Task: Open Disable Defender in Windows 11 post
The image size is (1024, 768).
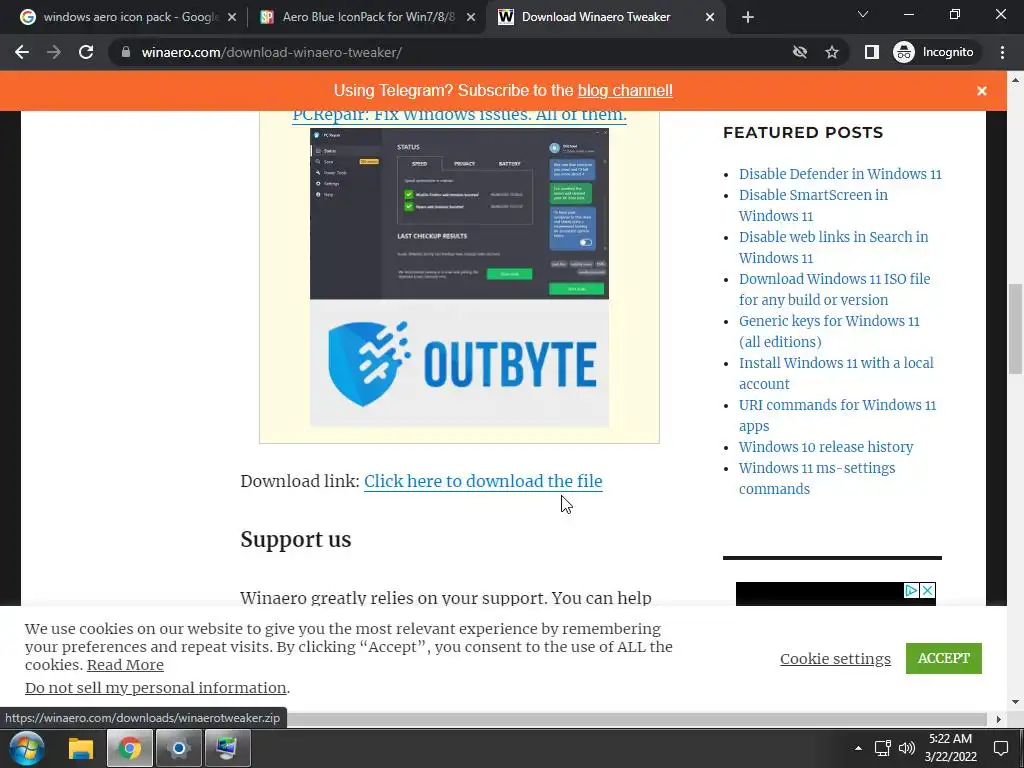Action: click(840, 174)
